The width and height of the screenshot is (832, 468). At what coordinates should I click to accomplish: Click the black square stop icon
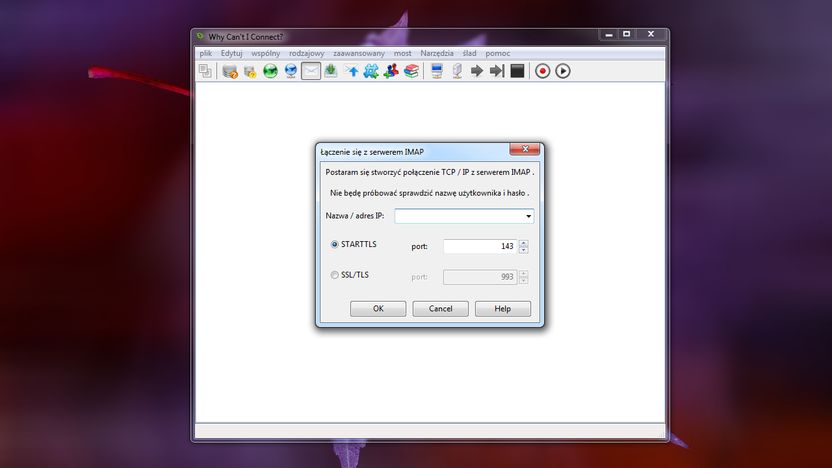click(517, 71)
